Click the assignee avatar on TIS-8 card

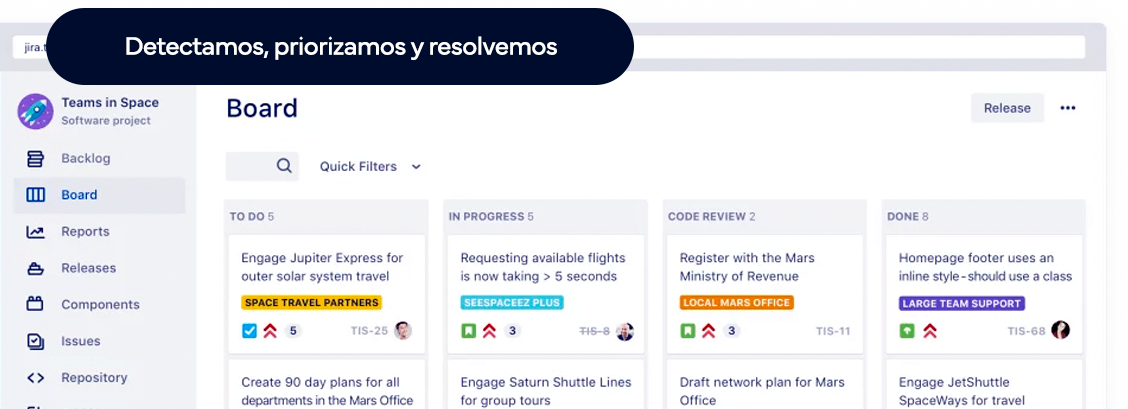624,331
